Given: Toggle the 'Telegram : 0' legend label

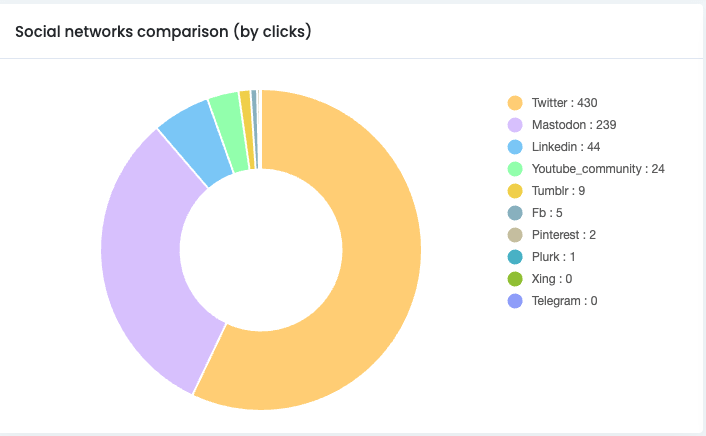Looking at the screenshot, I should click(x=564, y=301).
